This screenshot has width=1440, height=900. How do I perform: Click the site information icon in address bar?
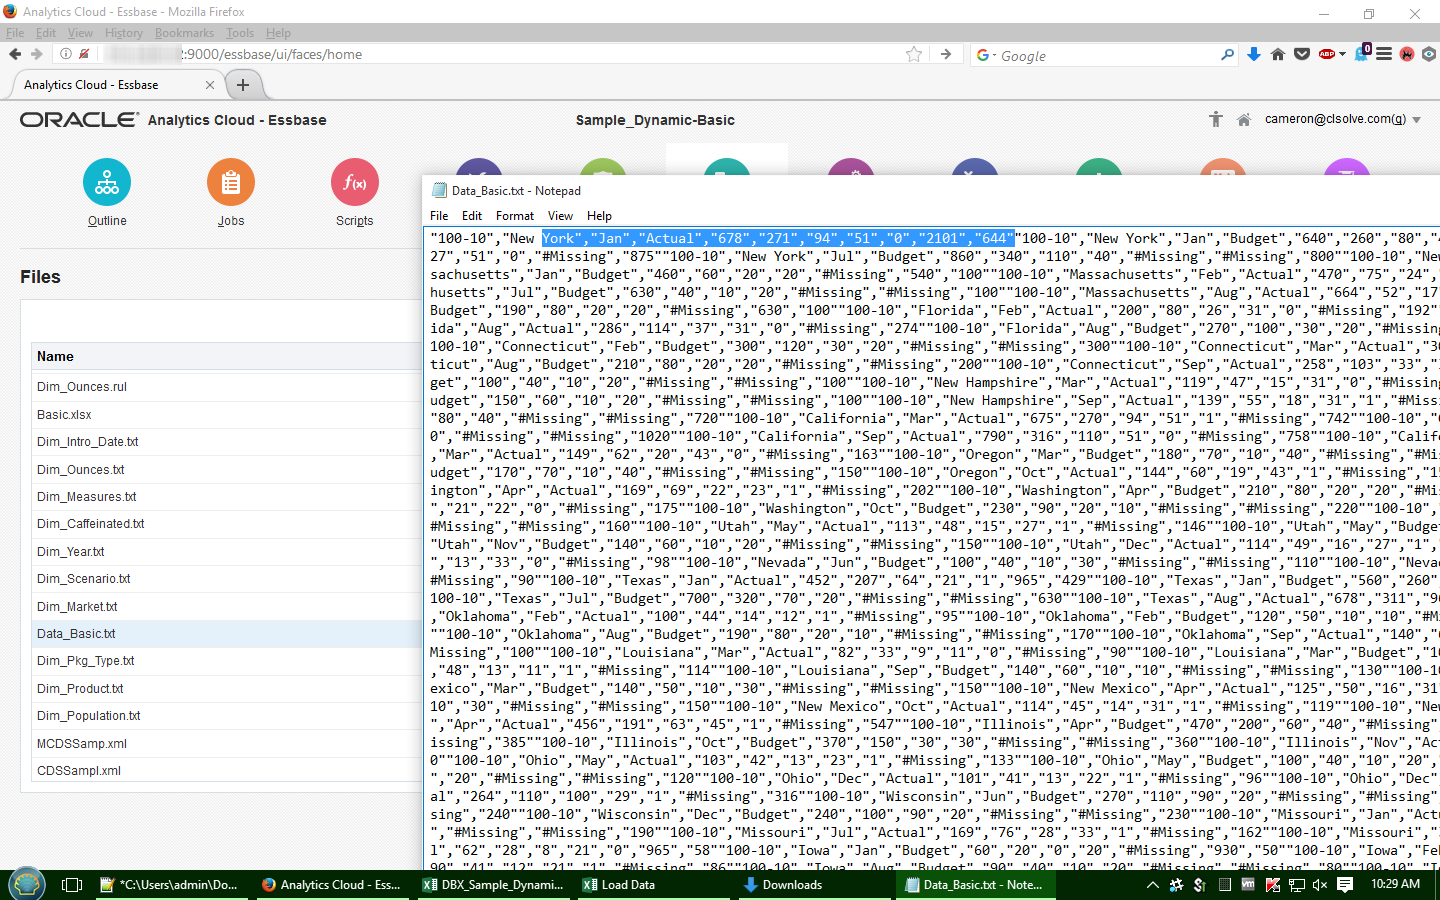[x=65, y=54]
